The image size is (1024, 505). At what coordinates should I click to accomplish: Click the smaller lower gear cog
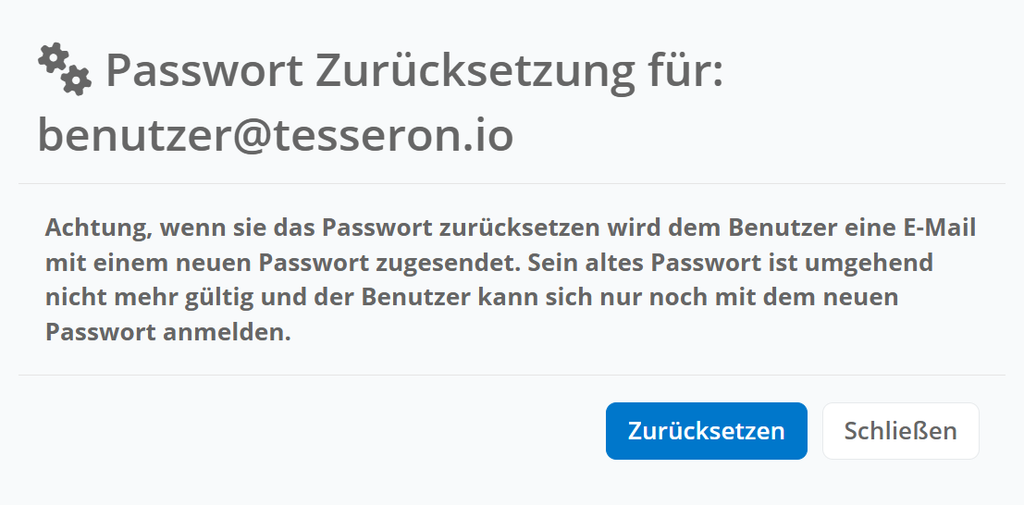coord(78,81)
